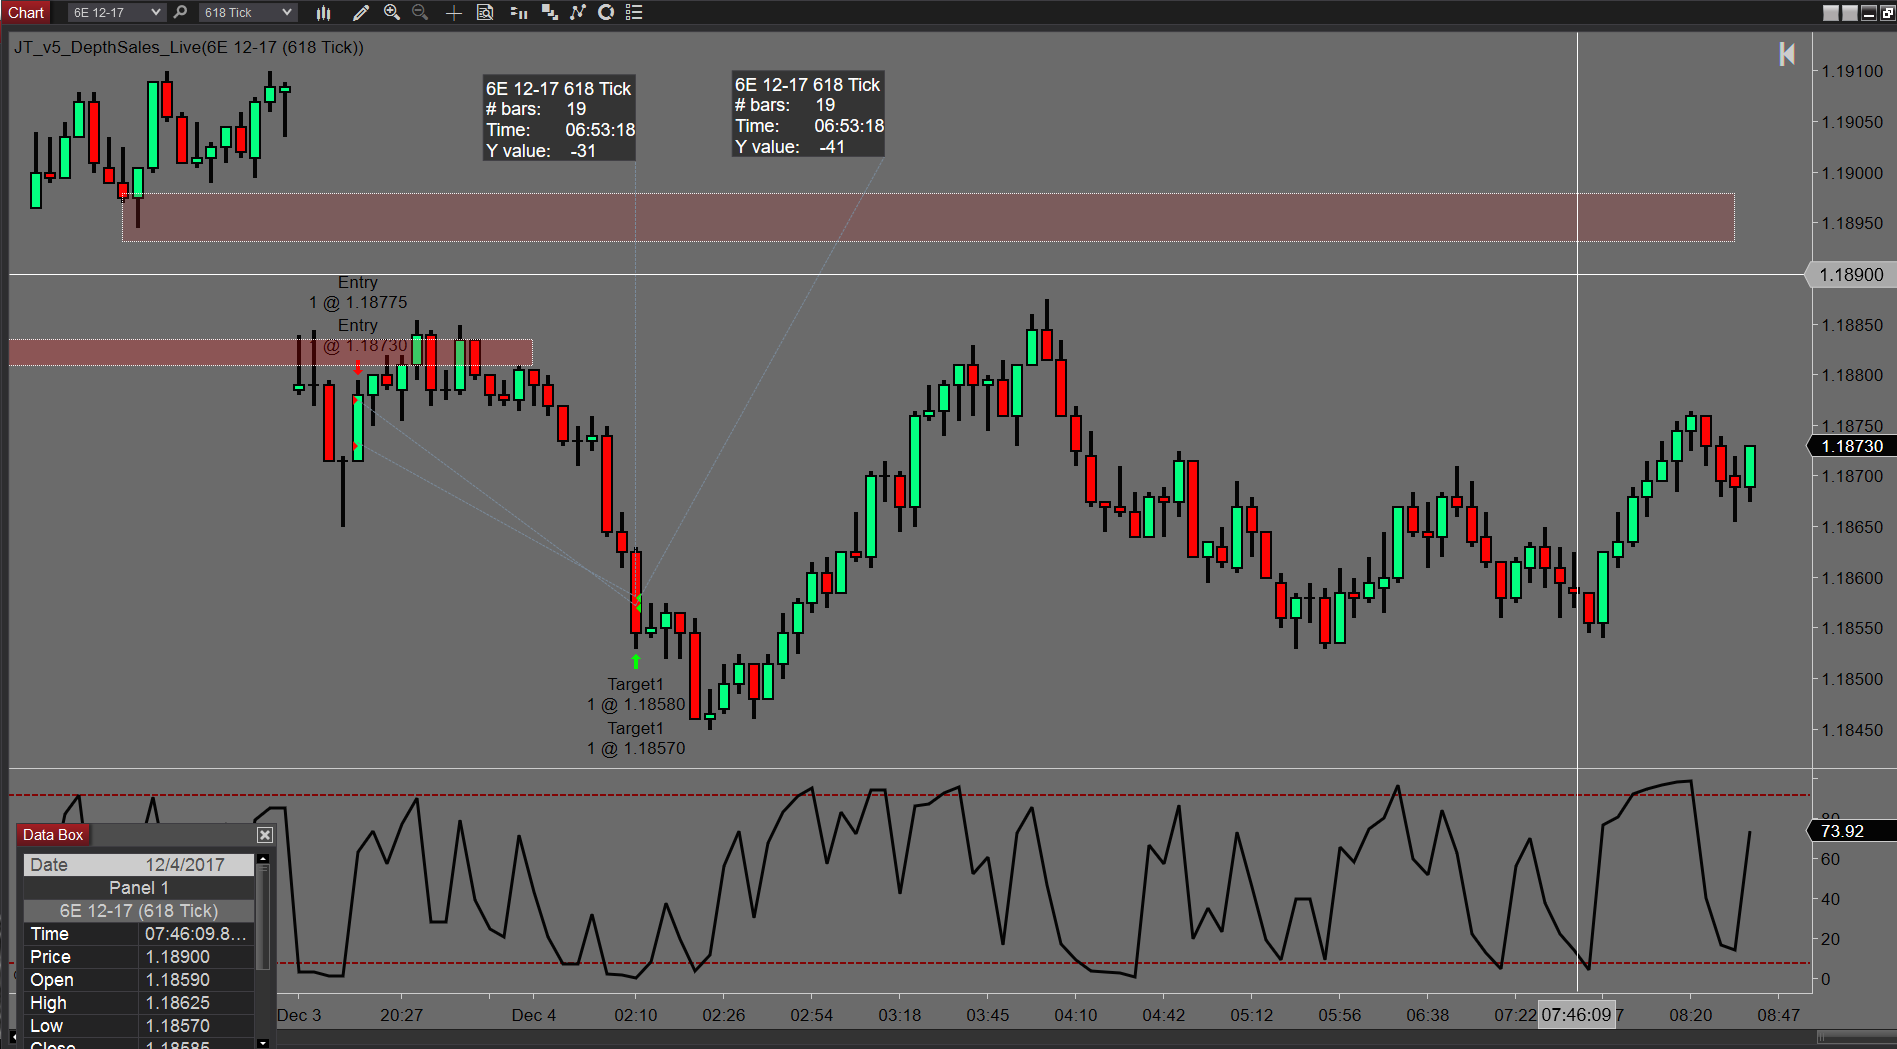Open the 6E 12-17 instrument dropdown
Image resolution: width=1897 pixels, height=1049 pixels.
point(116,12)
